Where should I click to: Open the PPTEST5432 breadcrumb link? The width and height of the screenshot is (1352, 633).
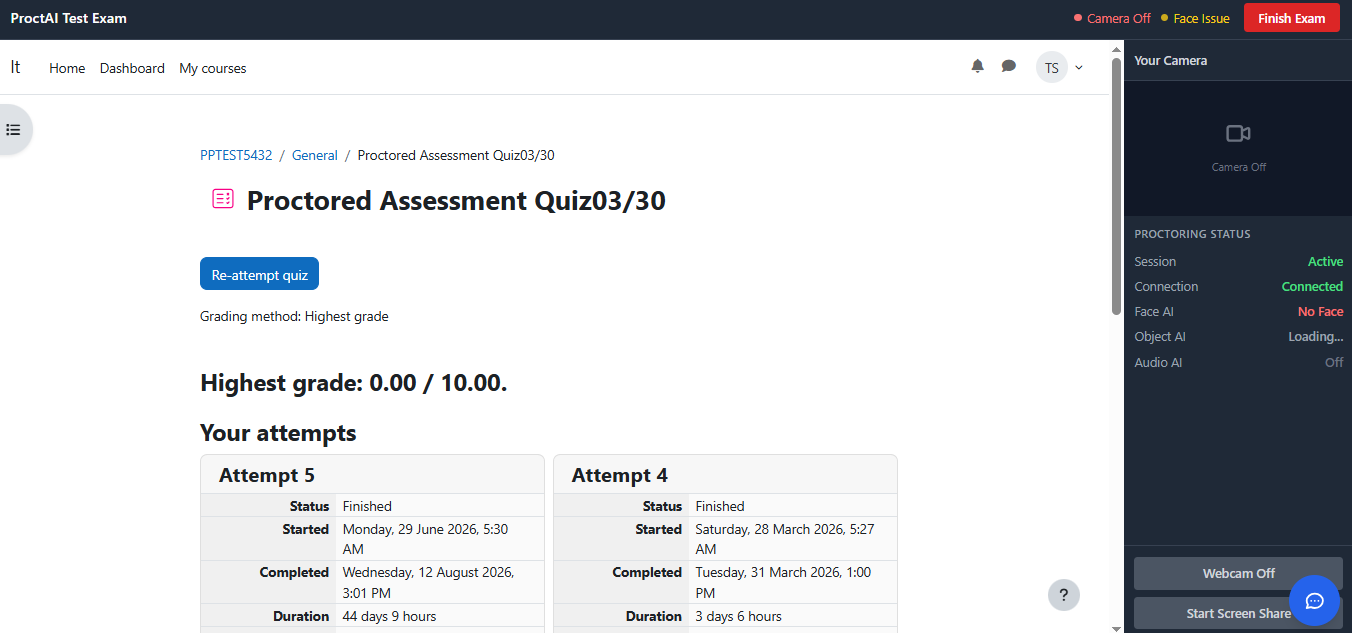pyautogui.click(x=236, y=155)
